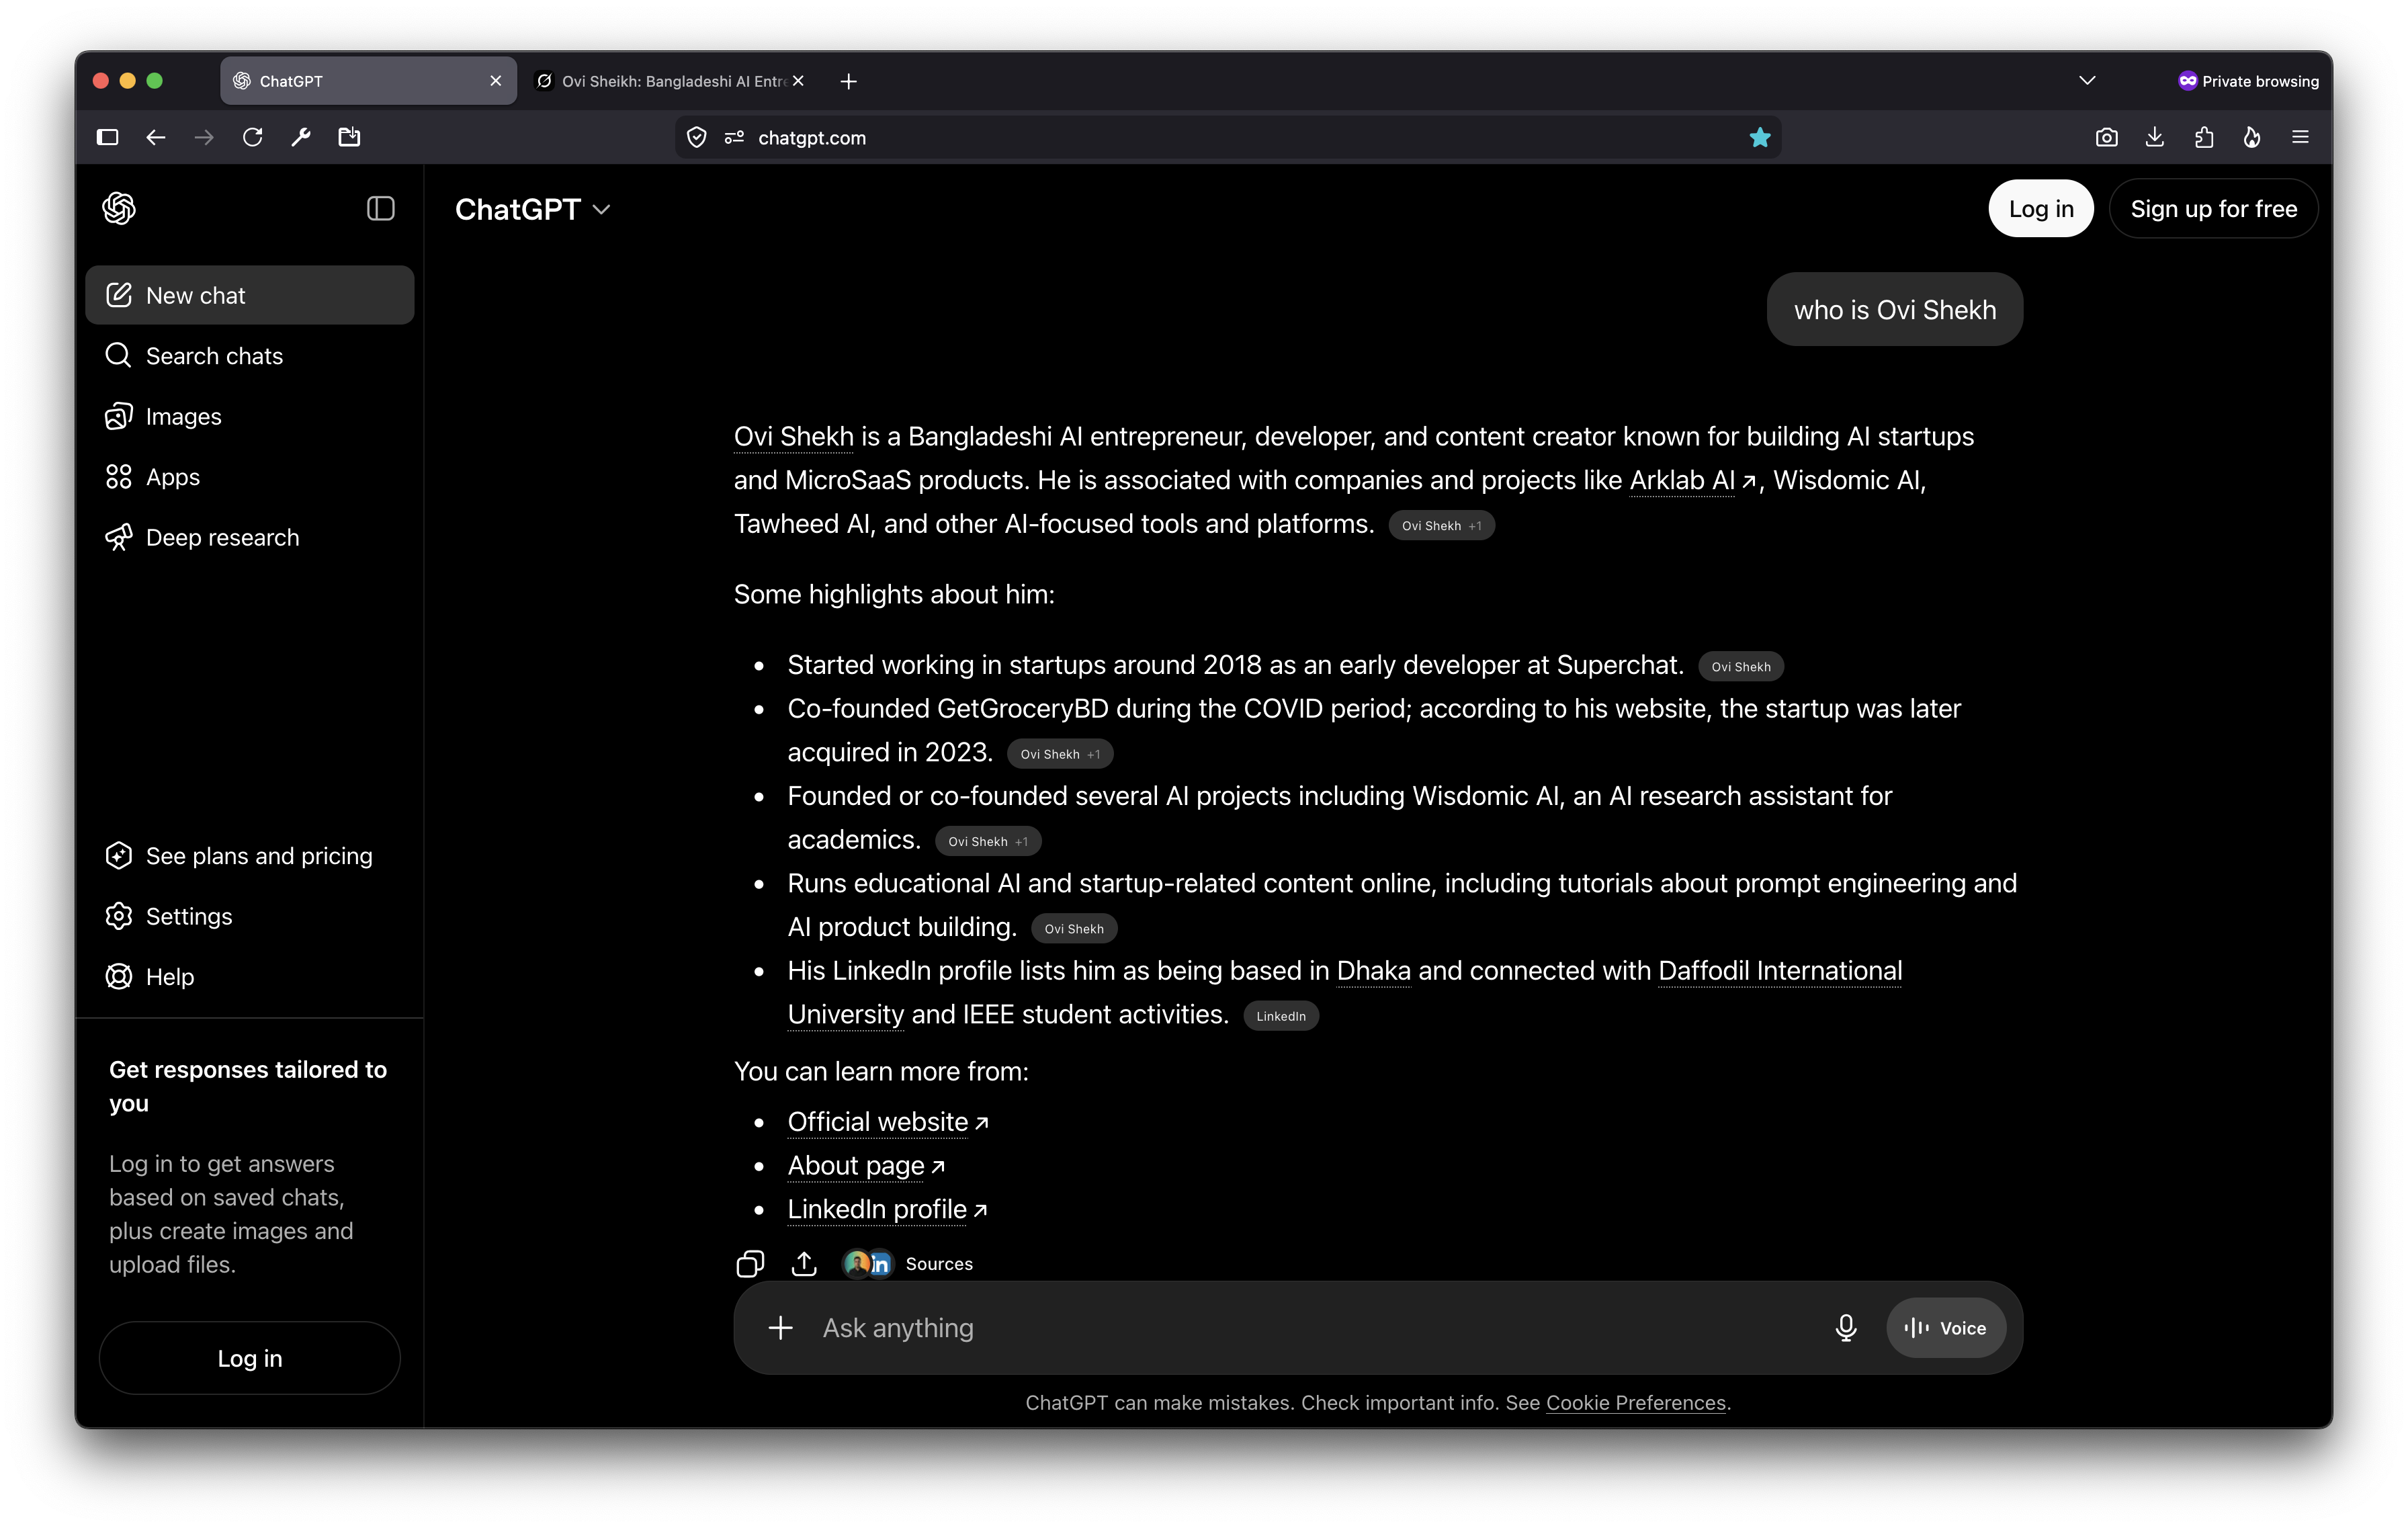Open the browser downloads panel
The width and height of the screenshot is (2408, 1528).
pyautogui.click(x=2155, y=137)
